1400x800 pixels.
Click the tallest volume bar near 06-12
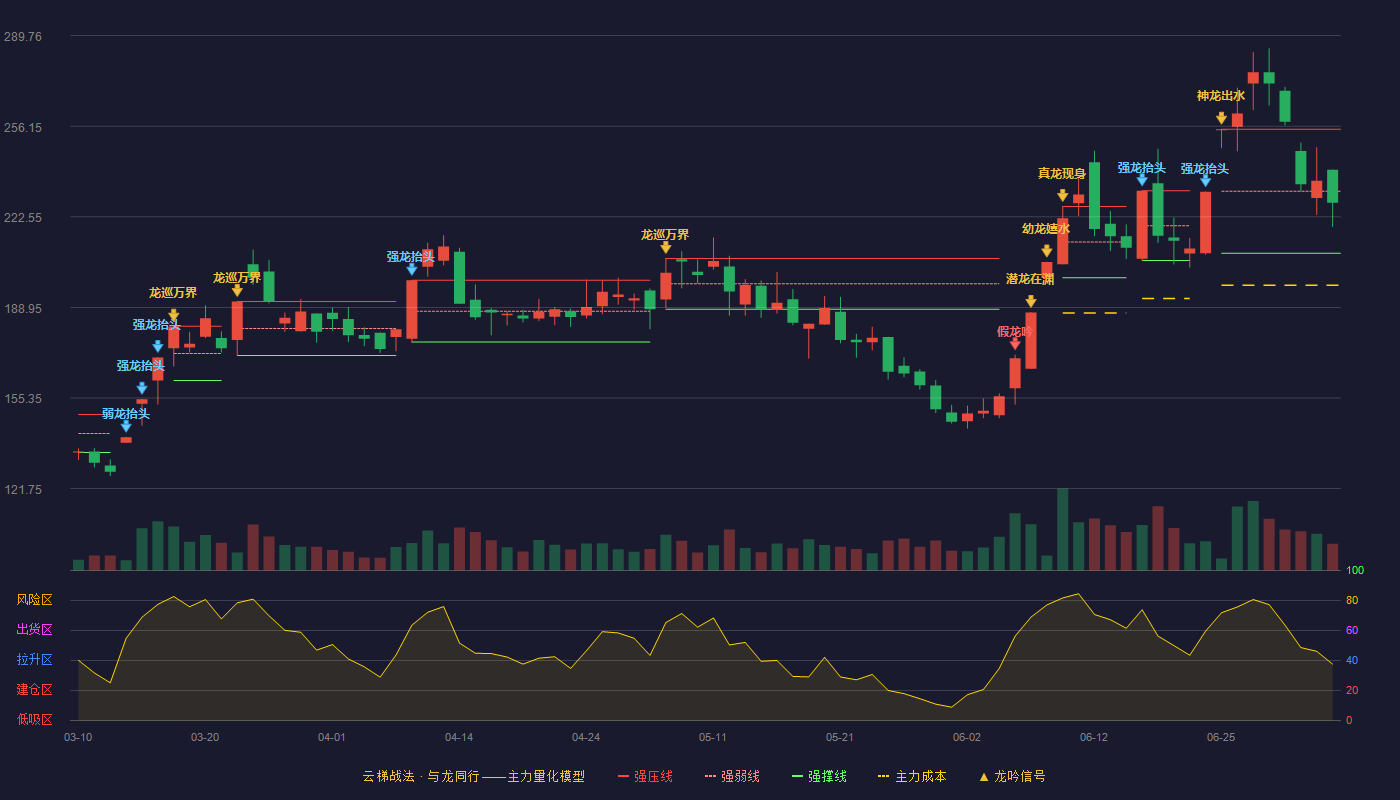coord(1063,529)
